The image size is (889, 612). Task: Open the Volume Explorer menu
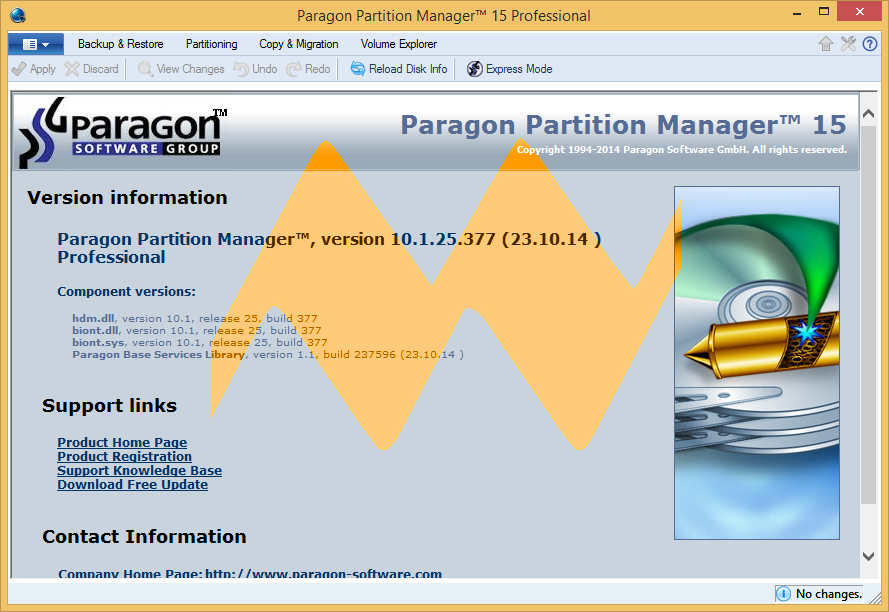[x=399, y=44]
